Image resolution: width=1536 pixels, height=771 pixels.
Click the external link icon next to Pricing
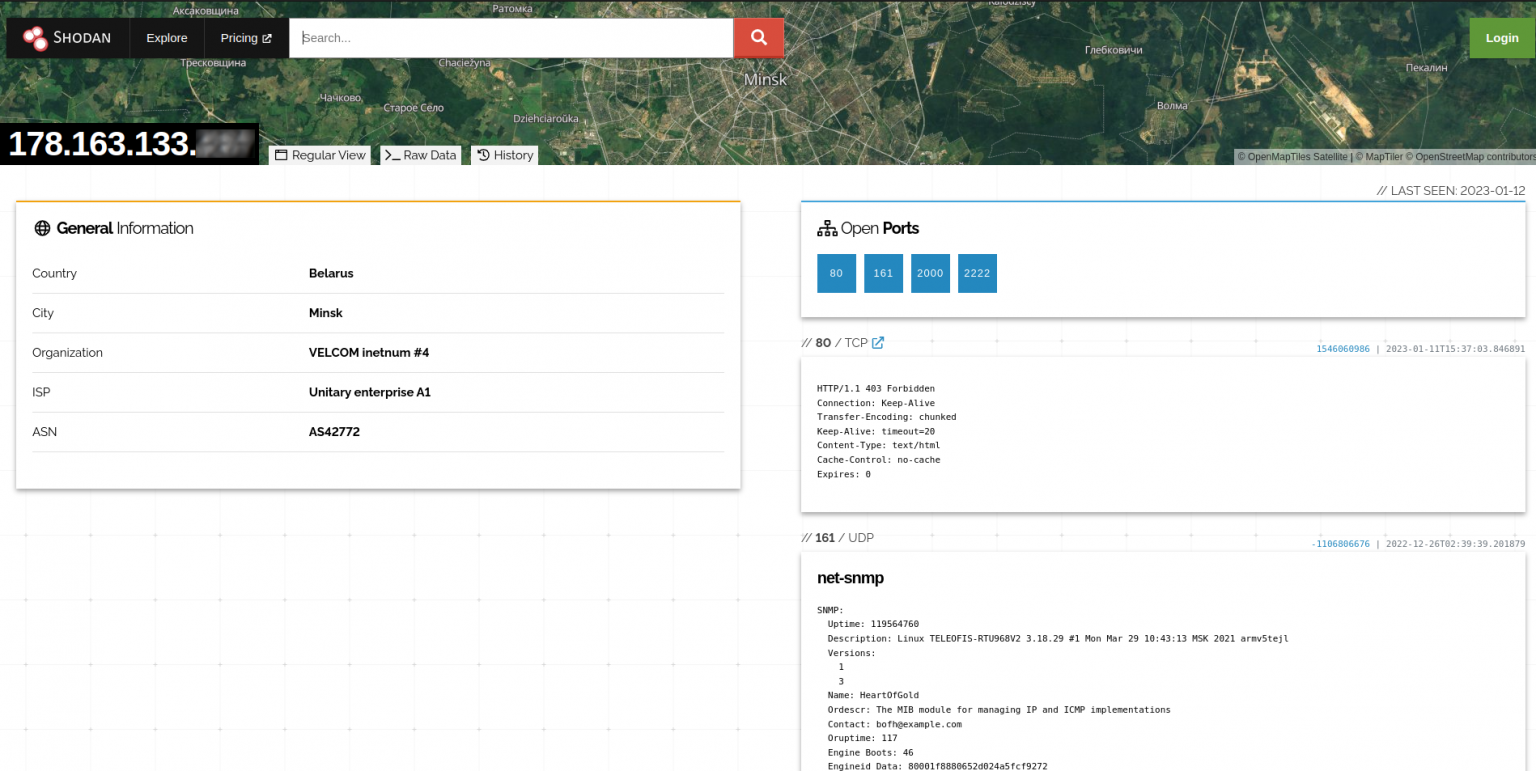click(x=267, y=39)
